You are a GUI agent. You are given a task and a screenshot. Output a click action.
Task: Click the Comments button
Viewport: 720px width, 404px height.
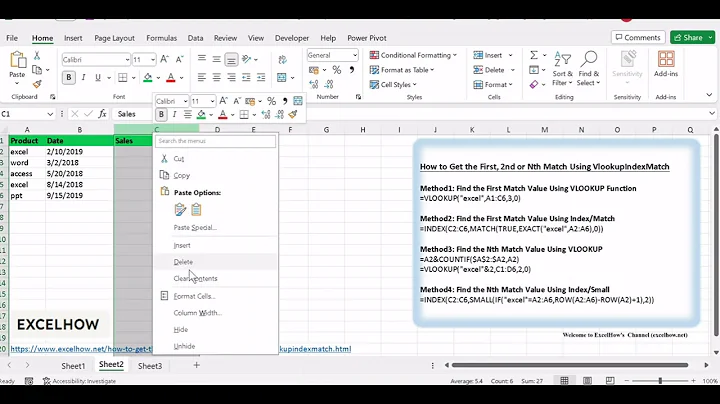[638, 38]
